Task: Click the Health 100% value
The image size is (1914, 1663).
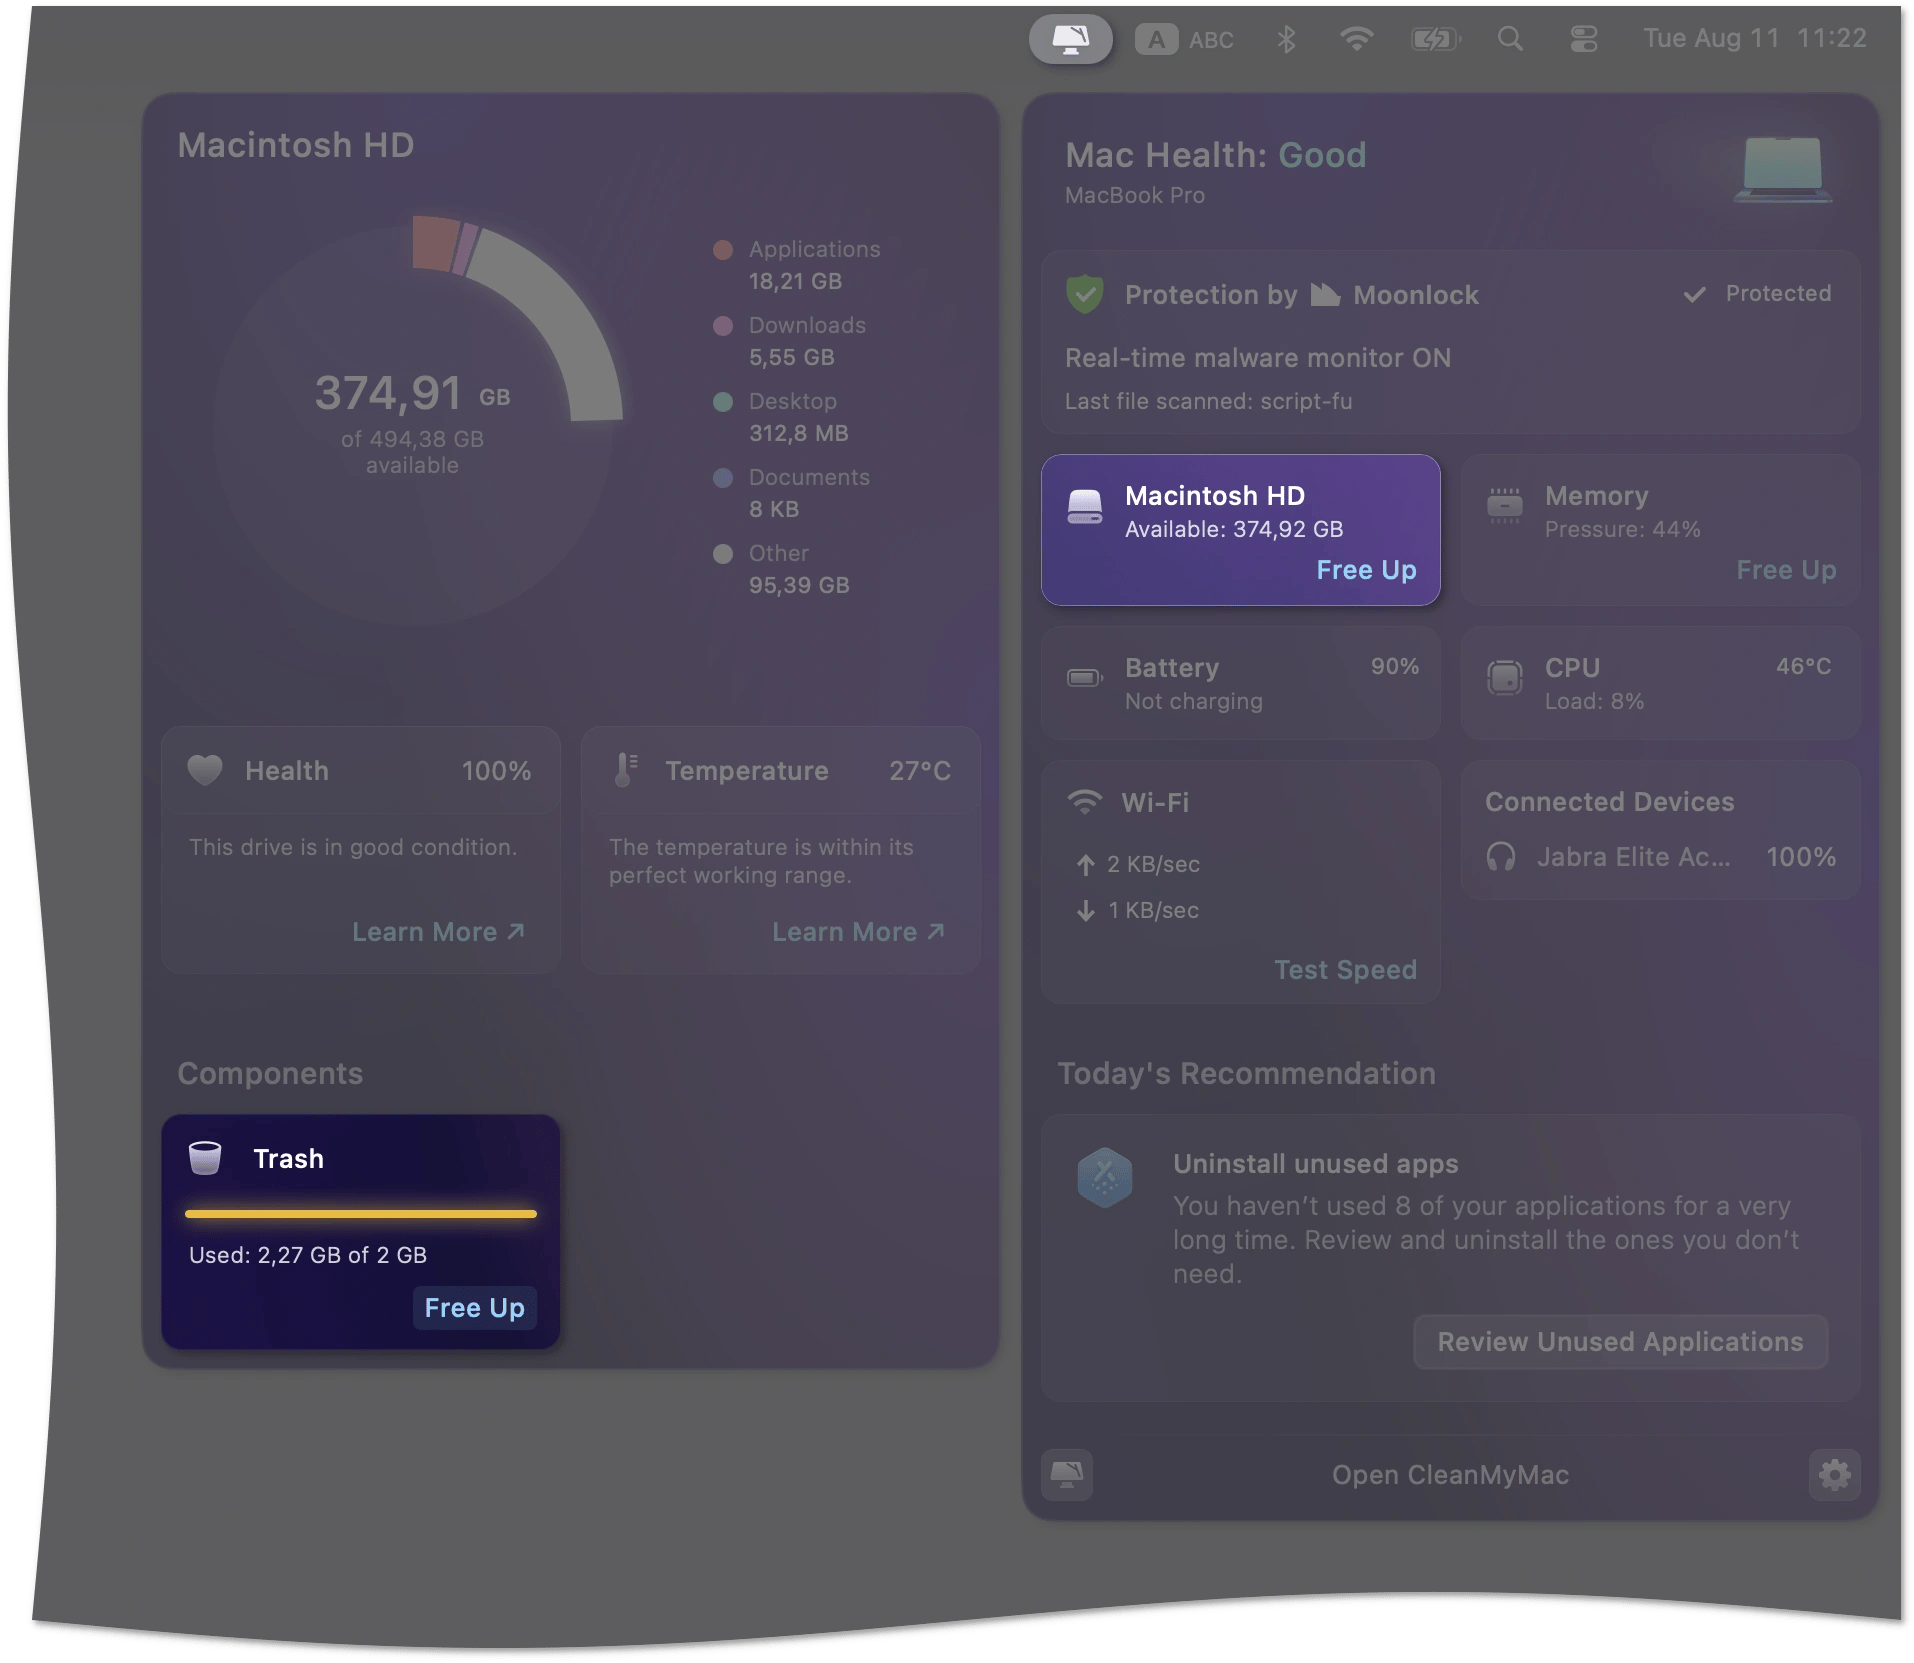Action: (x=496, y=771)
